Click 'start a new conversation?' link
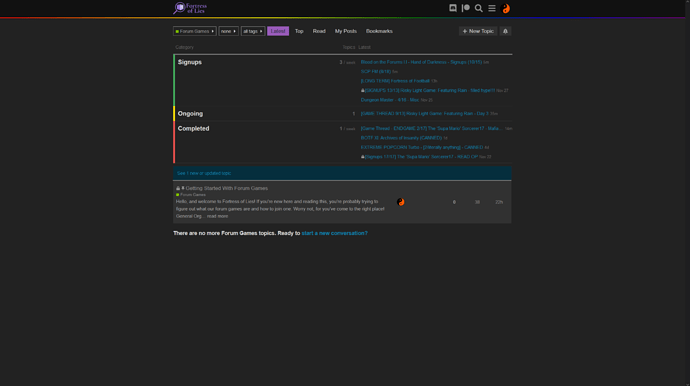The height and width of the screenshot is (386, 690). click(334, 233)
